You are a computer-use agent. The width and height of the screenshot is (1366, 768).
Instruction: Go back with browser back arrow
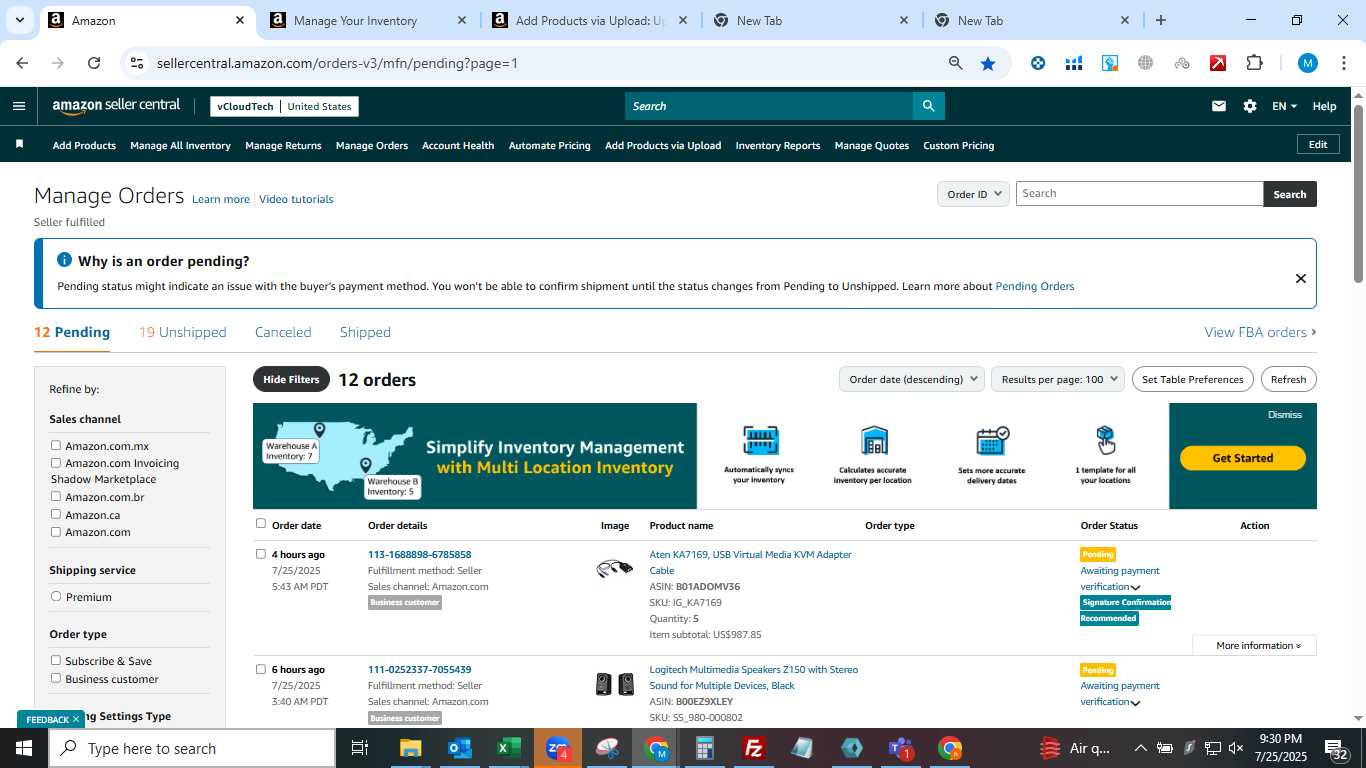22,63
